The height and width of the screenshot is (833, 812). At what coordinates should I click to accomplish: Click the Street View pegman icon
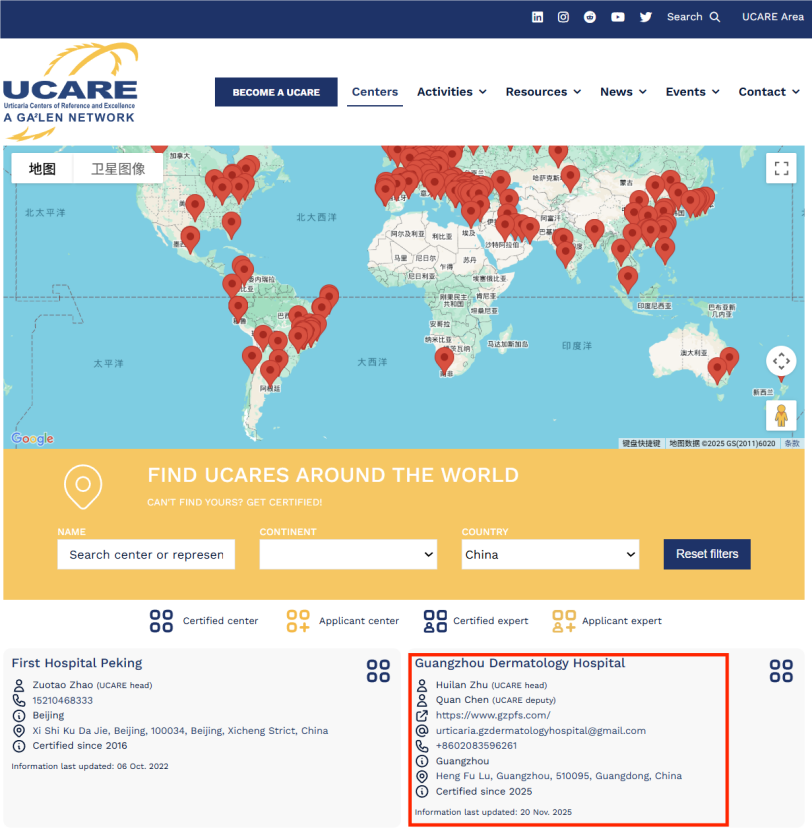click(x=781, y=415)
